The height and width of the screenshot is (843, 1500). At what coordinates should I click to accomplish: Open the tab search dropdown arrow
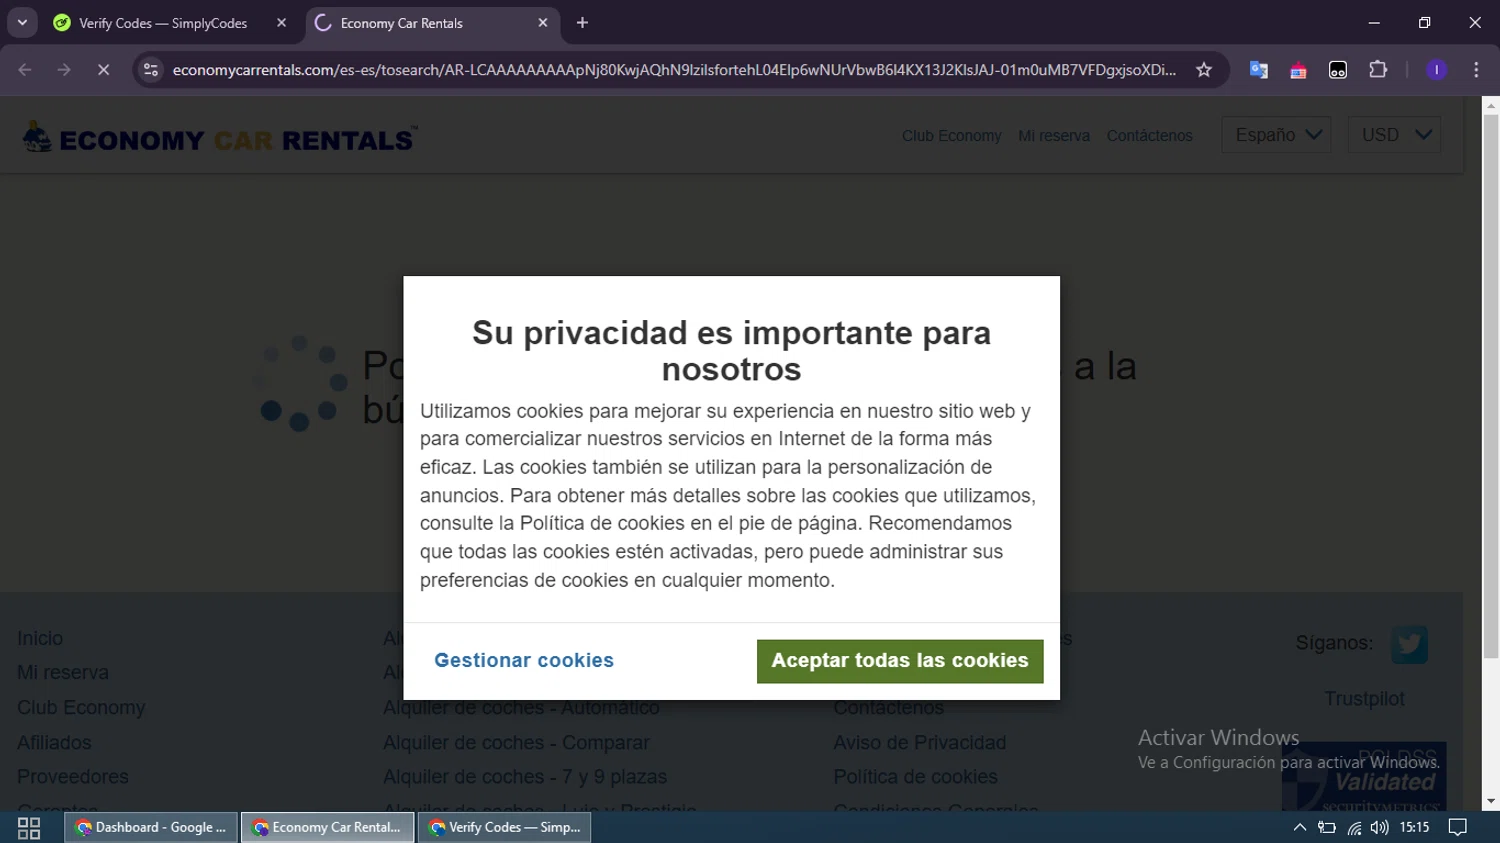coord(22,22)
